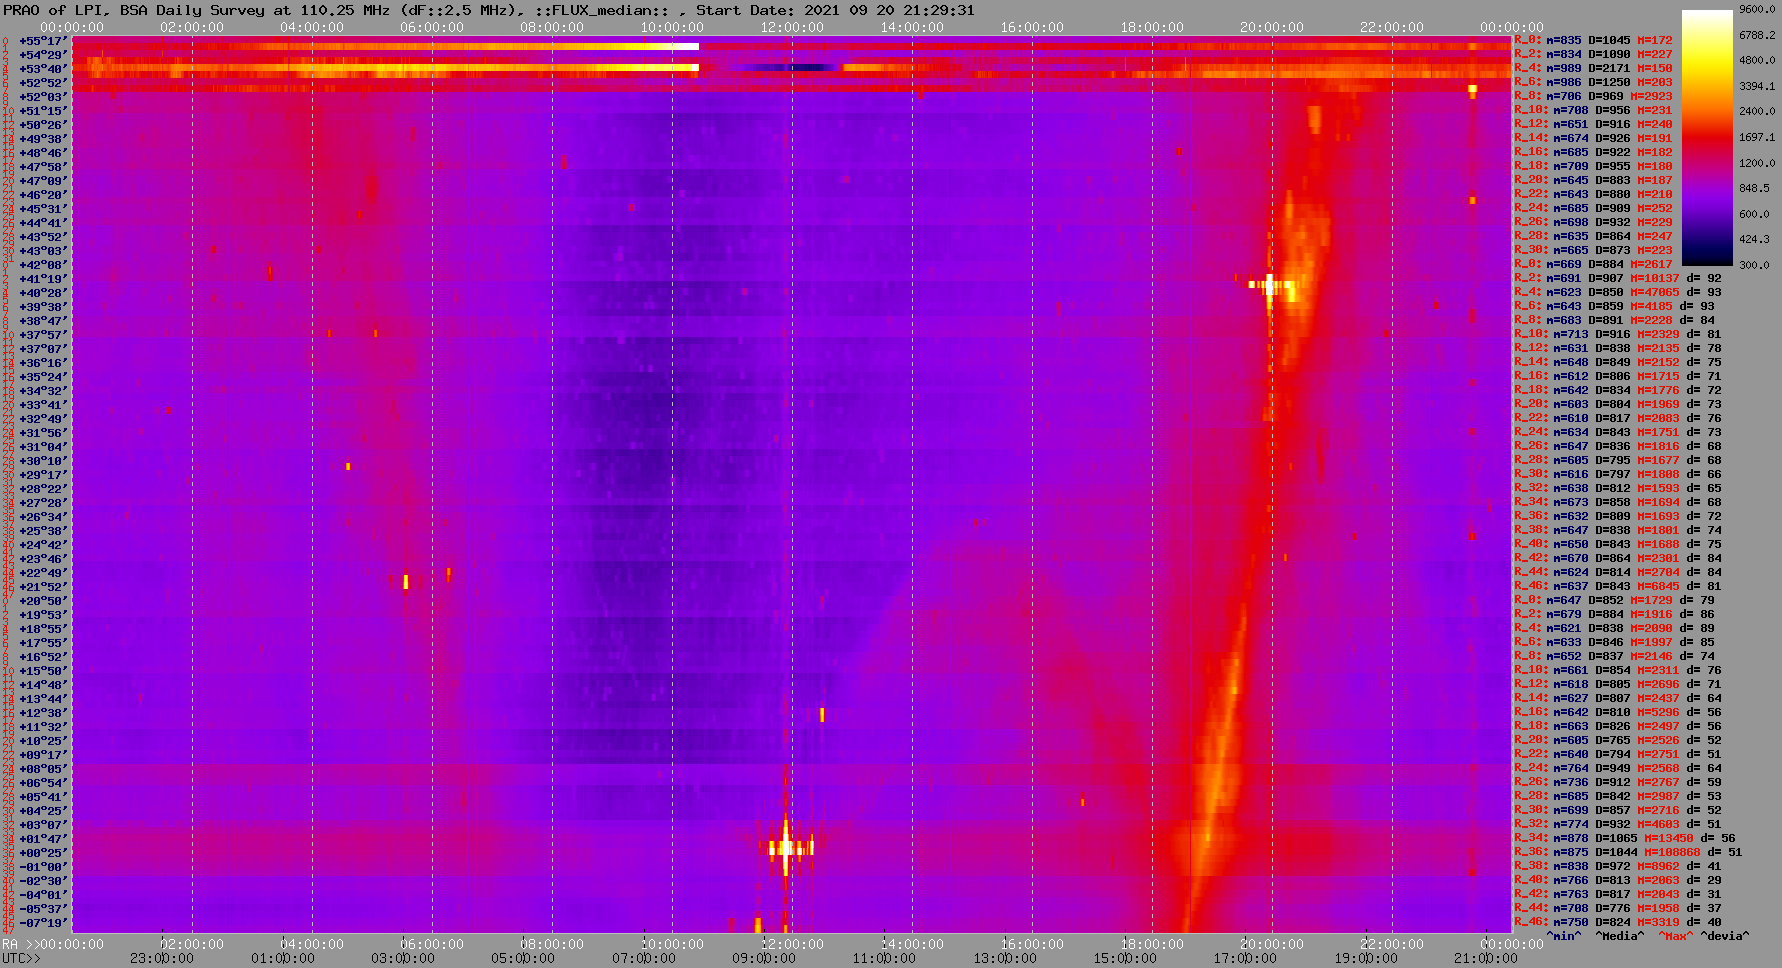This screenshot has height=968, width=1782.
Task: Click the 'UTC>>' axis label
Action: pos(22,958)
